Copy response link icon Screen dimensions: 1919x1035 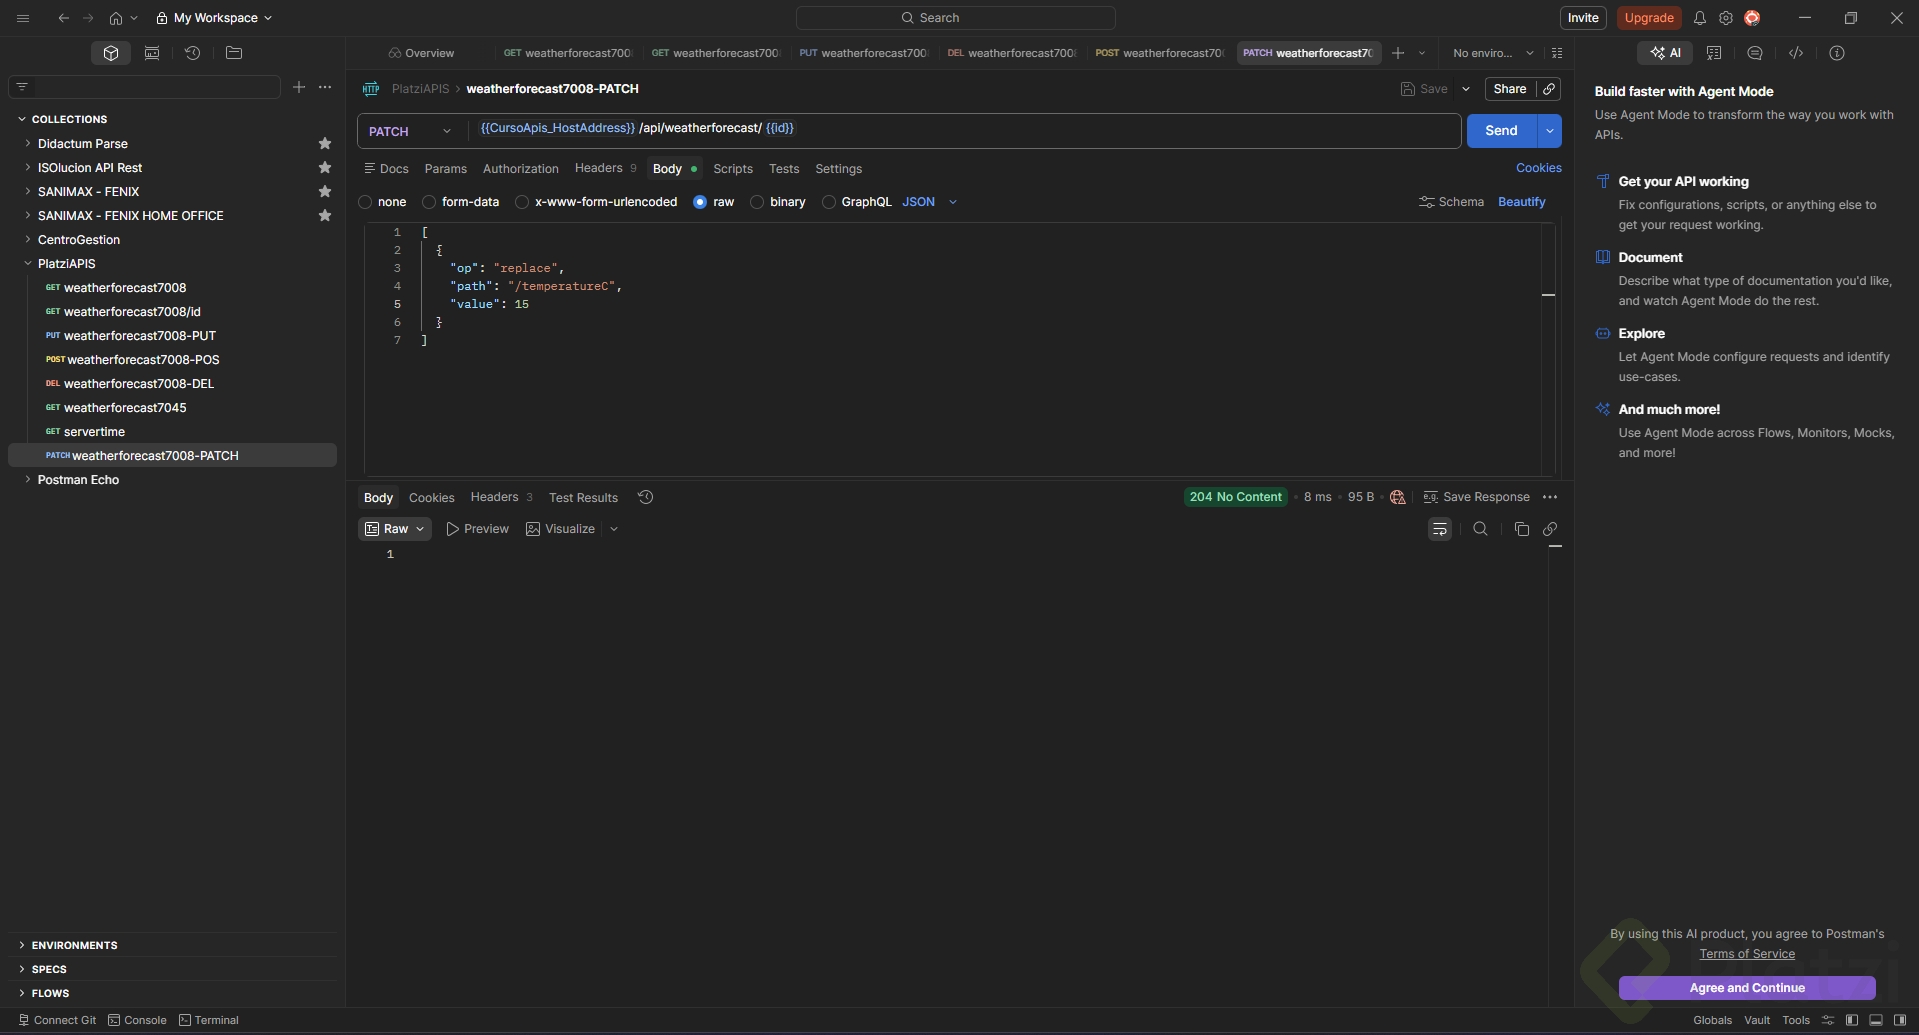pos(1550,529)
